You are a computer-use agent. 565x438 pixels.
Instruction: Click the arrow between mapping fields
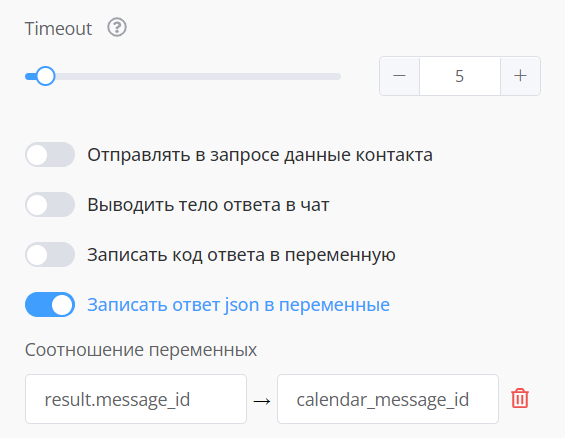[262, 401]
